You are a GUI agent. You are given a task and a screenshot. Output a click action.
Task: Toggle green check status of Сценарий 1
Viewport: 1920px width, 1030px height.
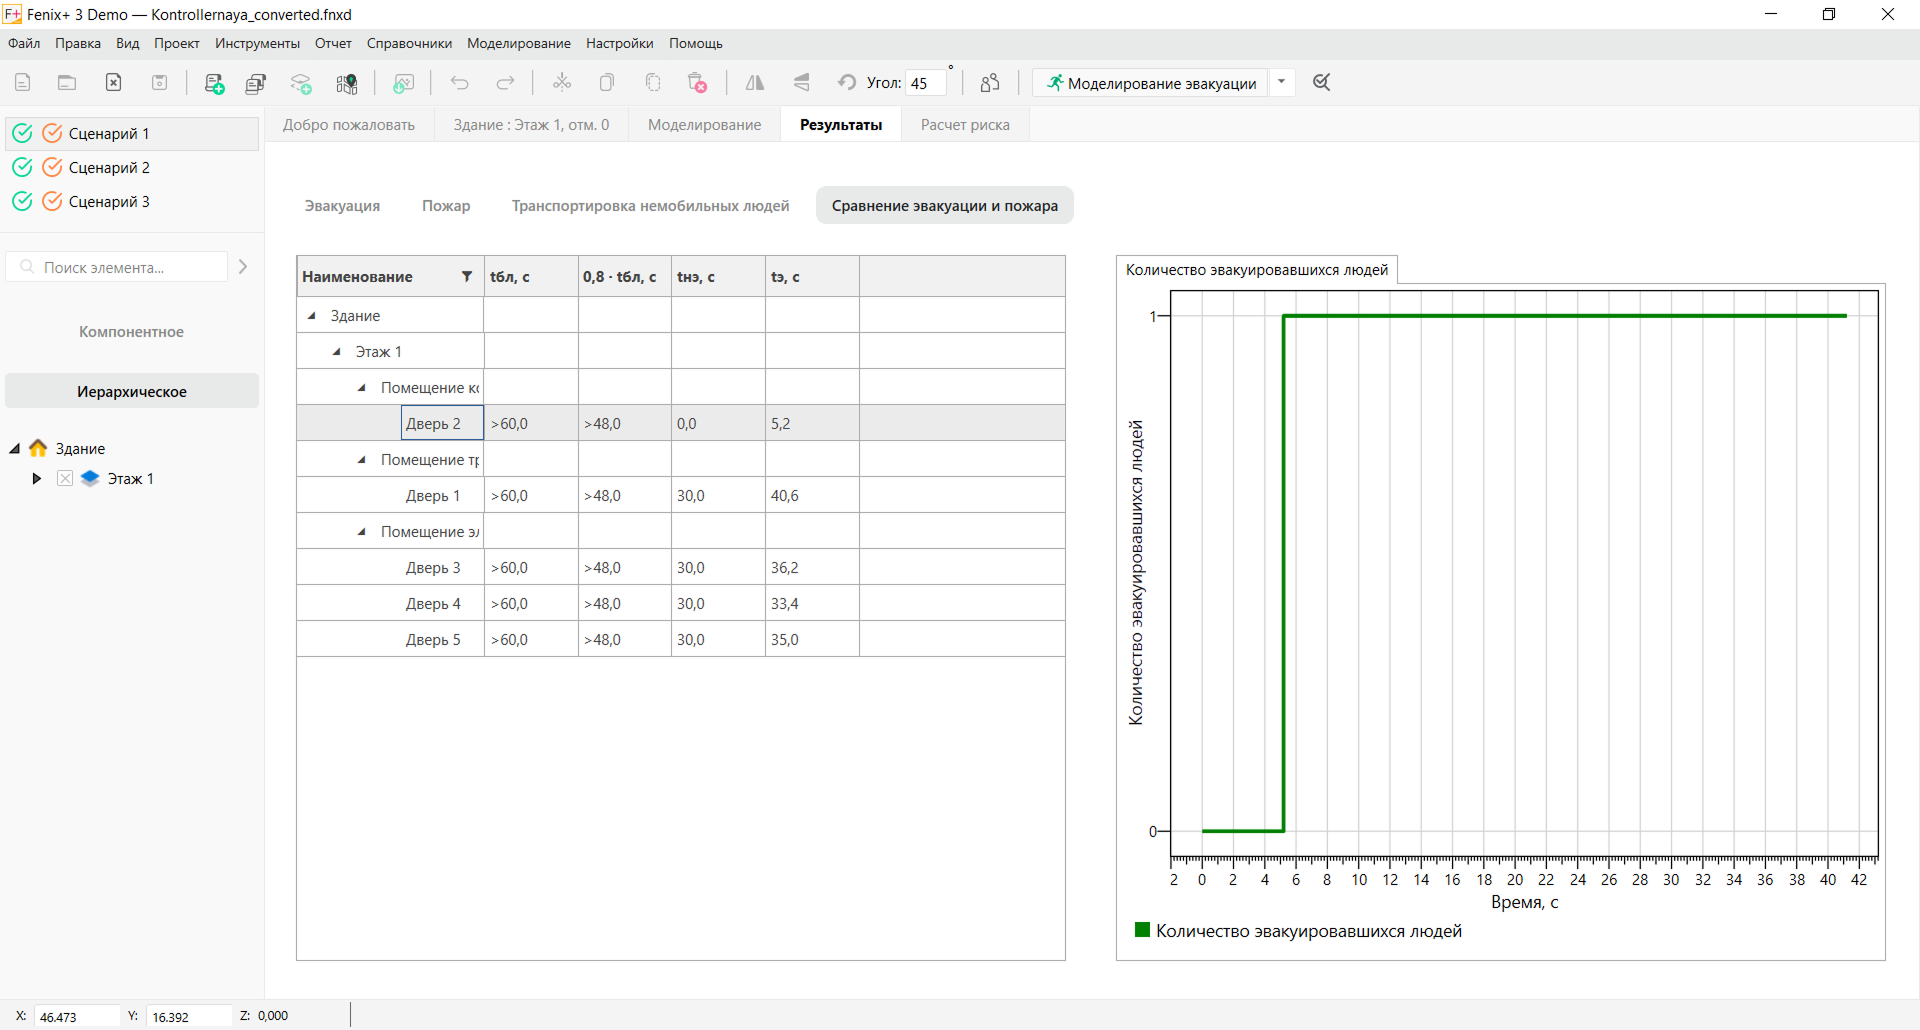click(x=22, y=134)
